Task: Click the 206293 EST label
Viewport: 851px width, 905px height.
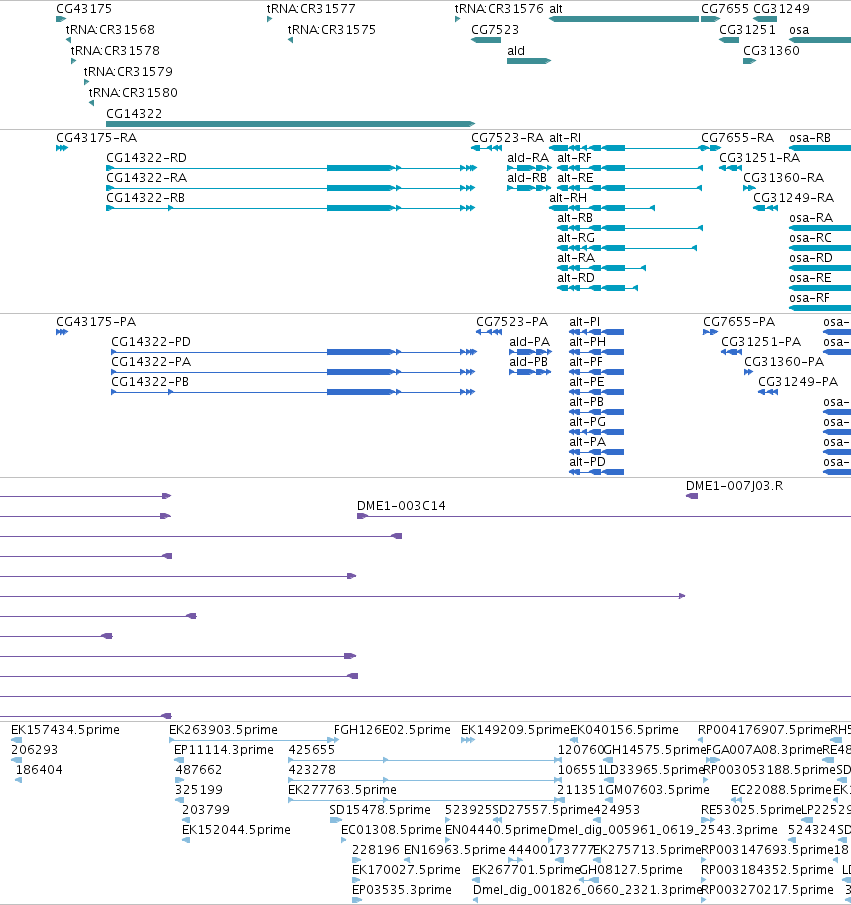Action: [x=35, y=750]
